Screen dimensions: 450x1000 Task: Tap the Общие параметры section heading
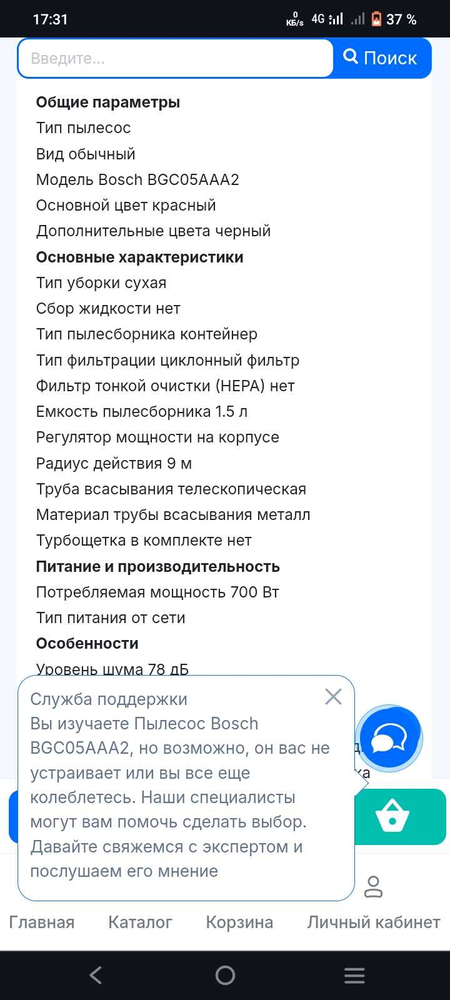(x=108, y=102)
